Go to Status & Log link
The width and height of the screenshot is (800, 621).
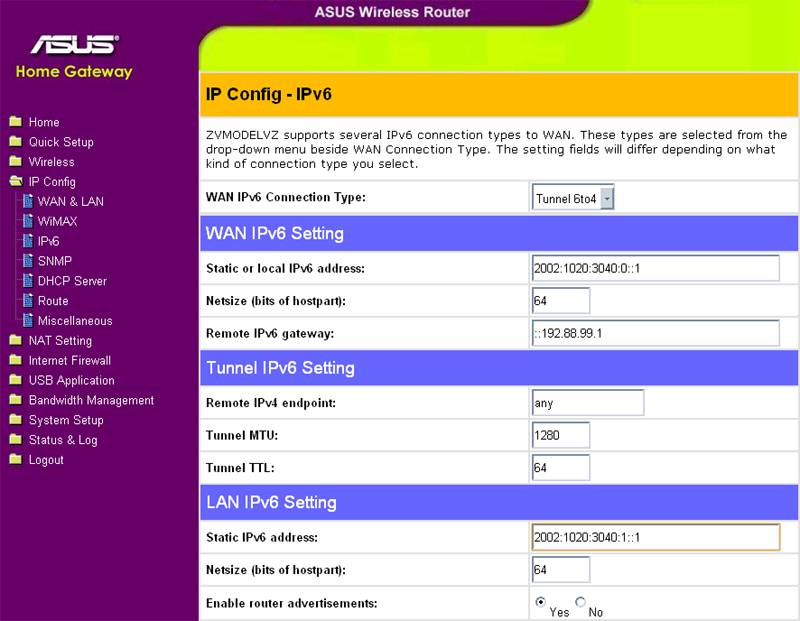pyautogui.click(x=63, y=440)
